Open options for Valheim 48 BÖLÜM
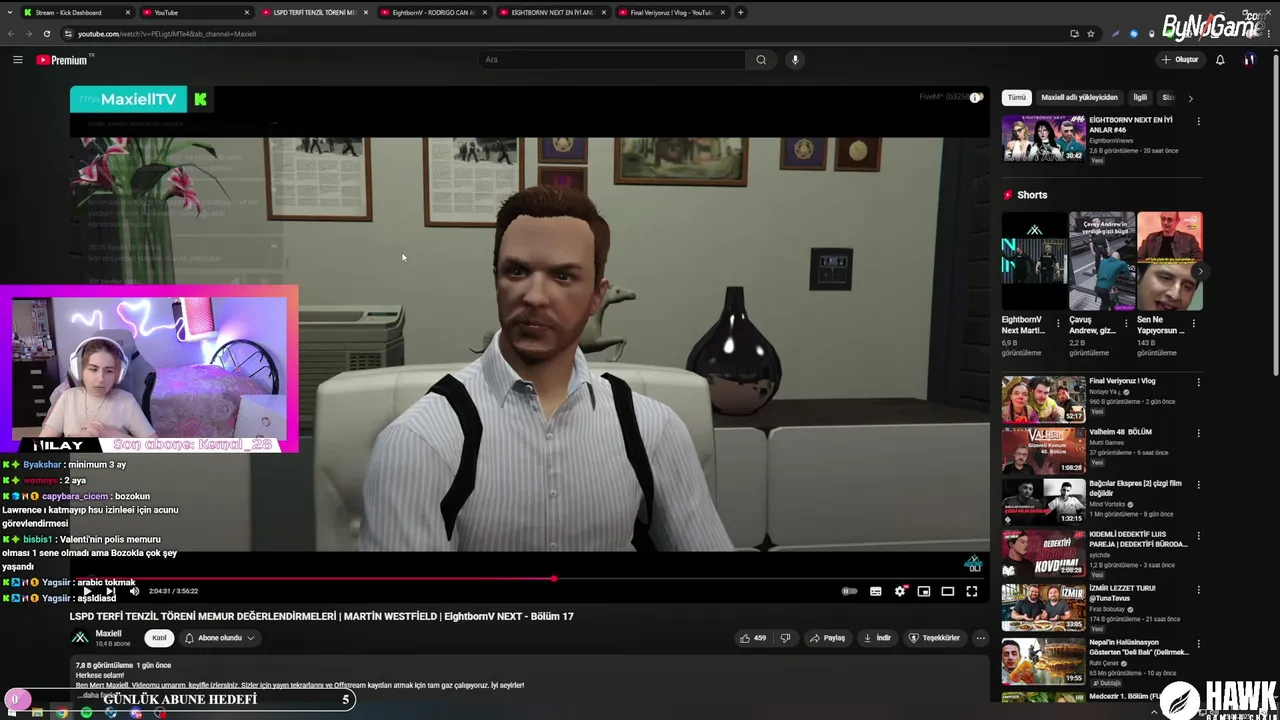The image size is (1280, 720). (x=1198, y=433)
